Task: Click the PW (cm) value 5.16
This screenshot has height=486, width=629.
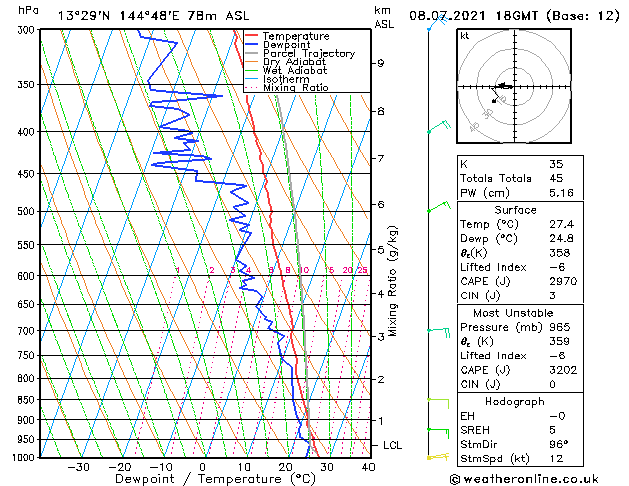Action: [x=561, y=193]
